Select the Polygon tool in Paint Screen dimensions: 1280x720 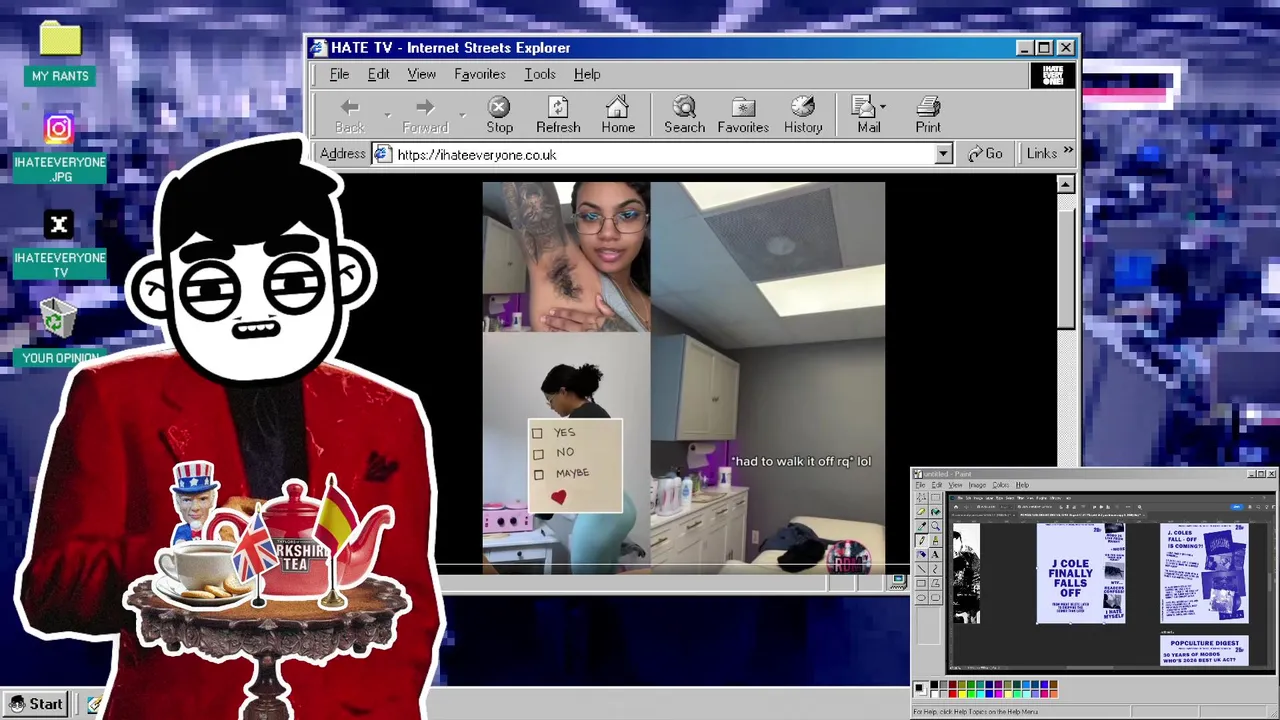(935, 583)
